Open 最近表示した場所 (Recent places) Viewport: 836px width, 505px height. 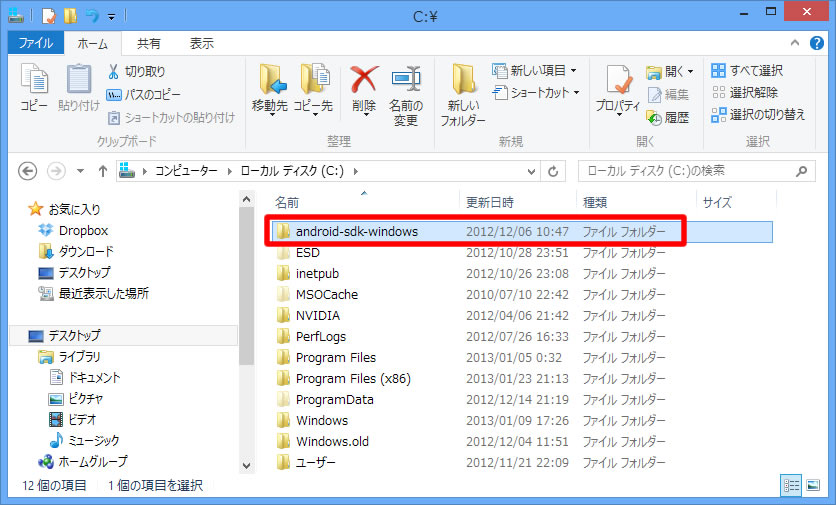93,293
